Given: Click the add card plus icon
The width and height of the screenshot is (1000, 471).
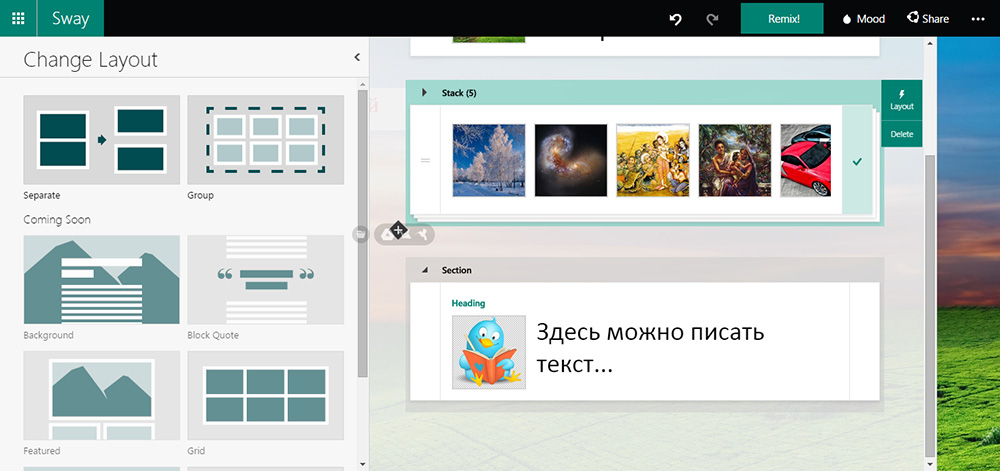Looking at the screenshot, I should click(398, 229).
